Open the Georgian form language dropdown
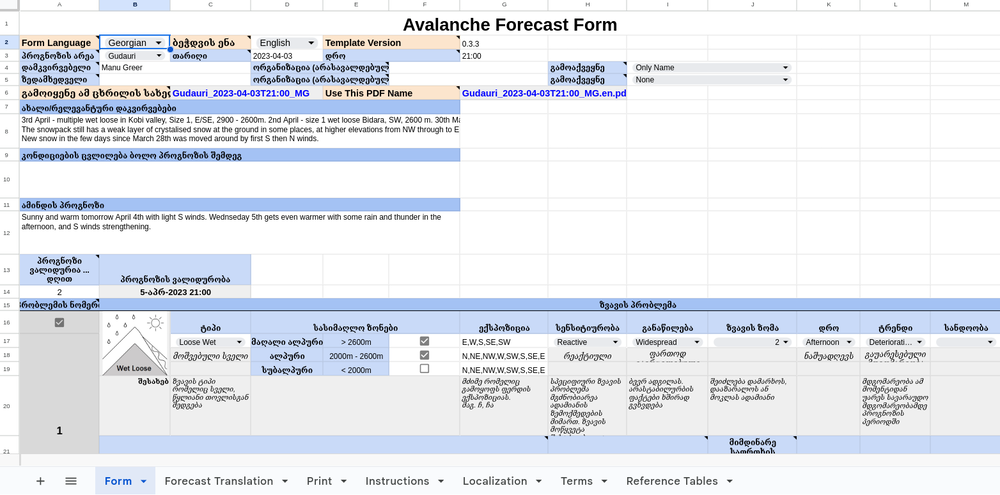Image resolution: width=1000 pixels, height=495 pixels. (135, 43)
